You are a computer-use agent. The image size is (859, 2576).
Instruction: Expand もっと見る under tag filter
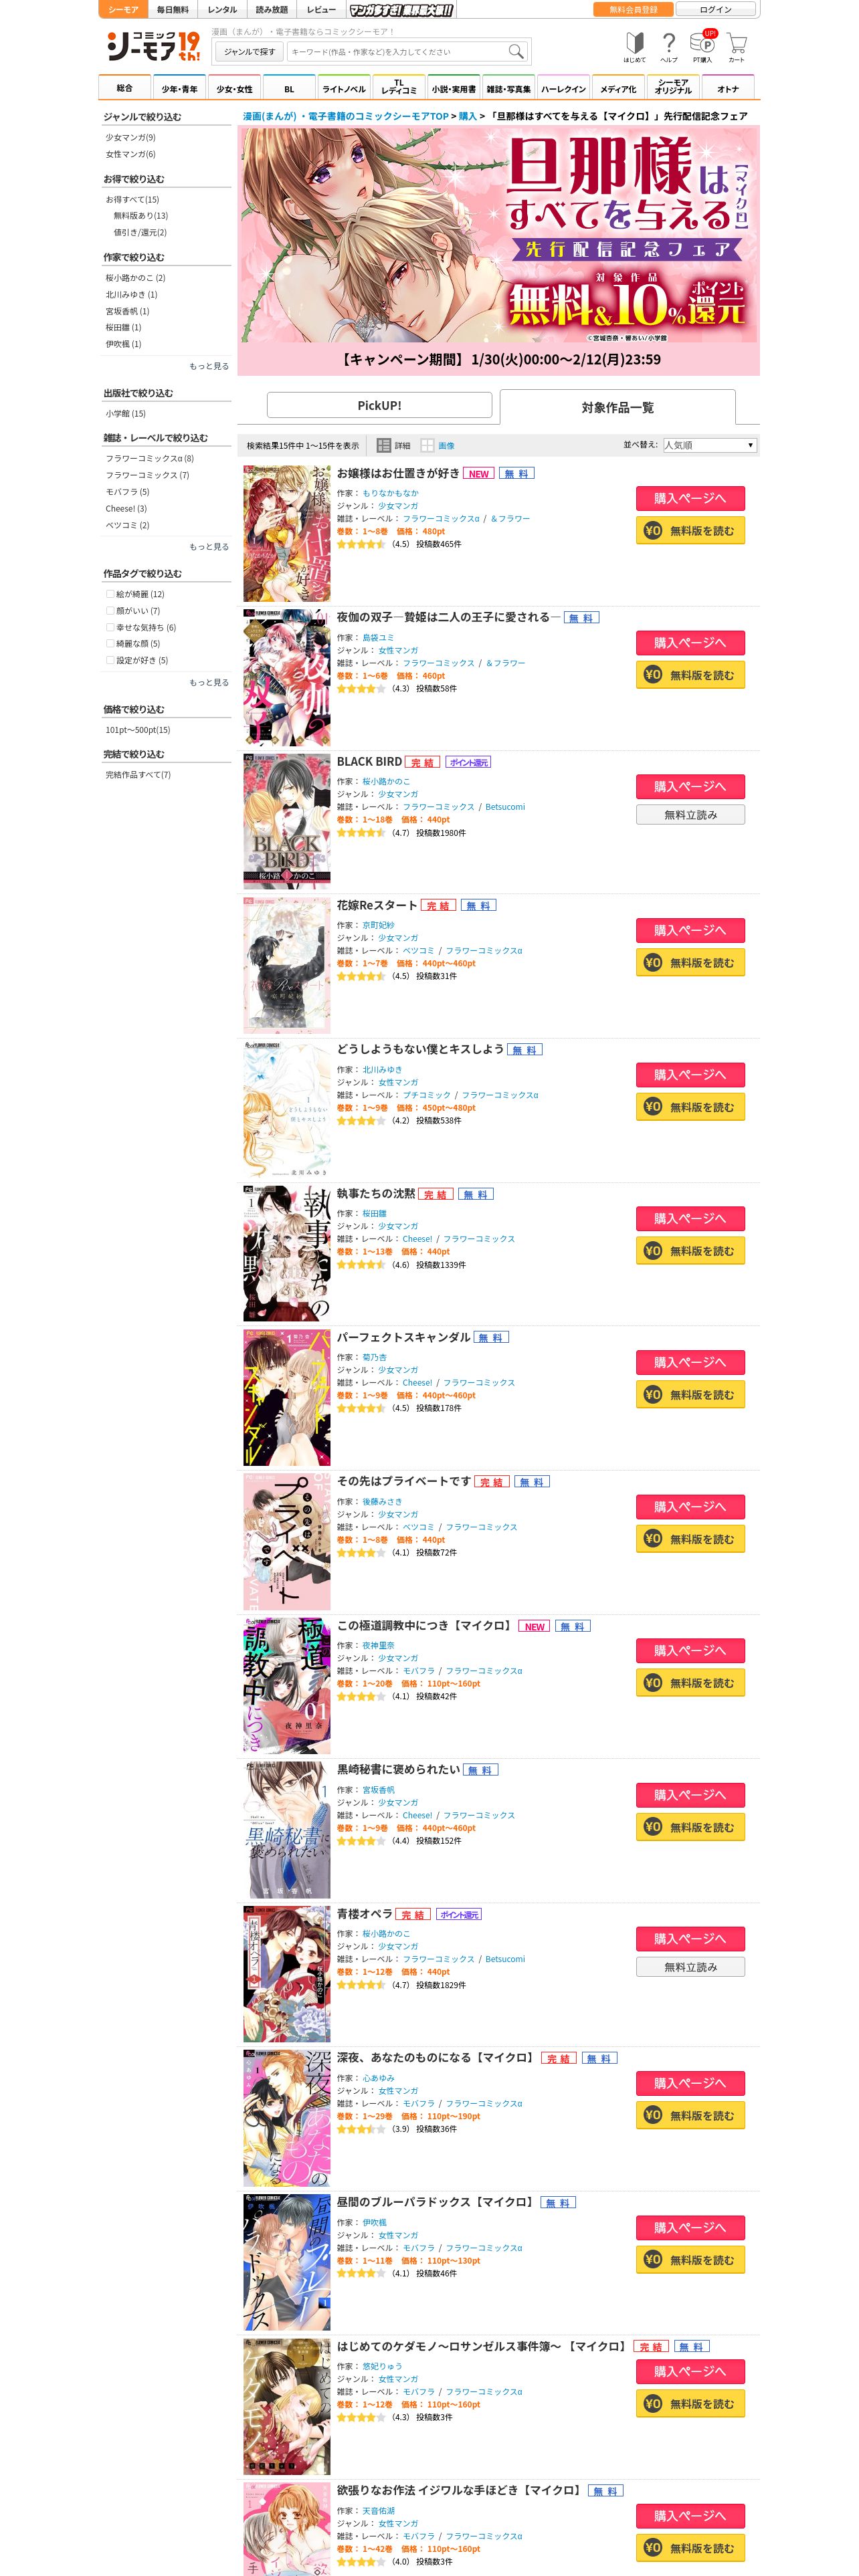coord(209,683)
